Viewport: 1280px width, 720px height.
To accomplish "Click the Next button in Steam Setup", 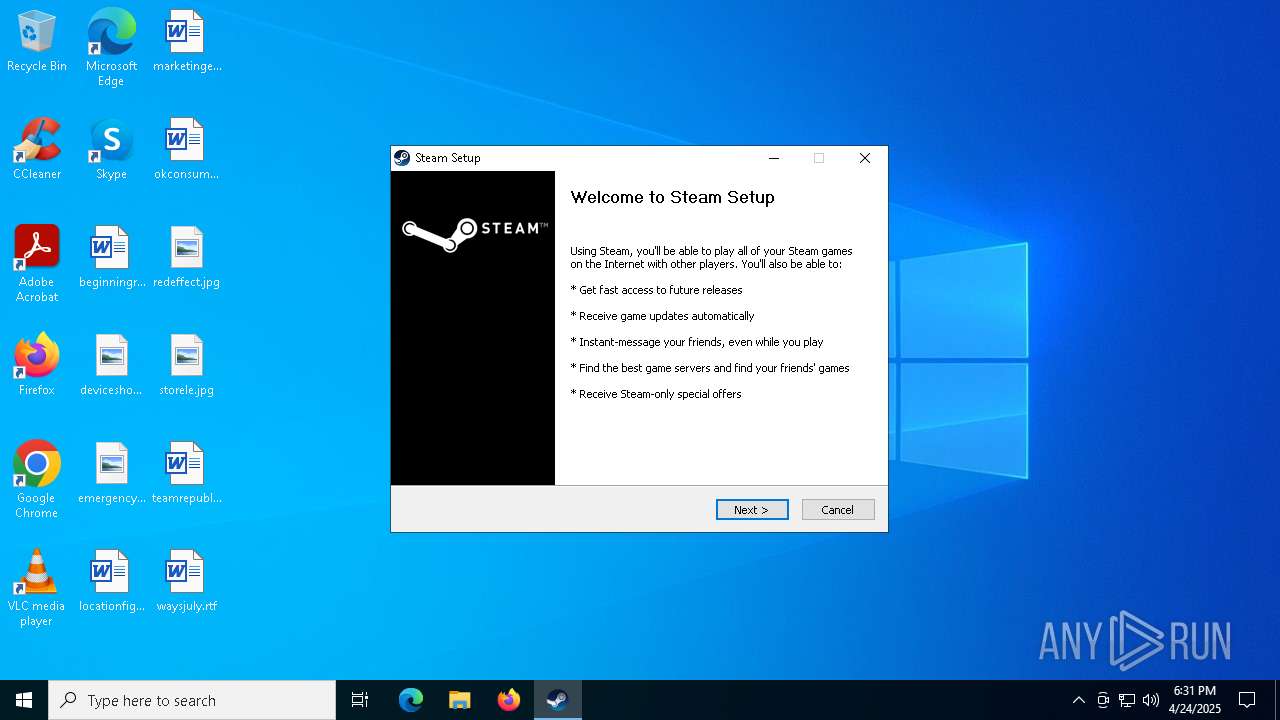I will pyautogui.click(x=752, y=510).
